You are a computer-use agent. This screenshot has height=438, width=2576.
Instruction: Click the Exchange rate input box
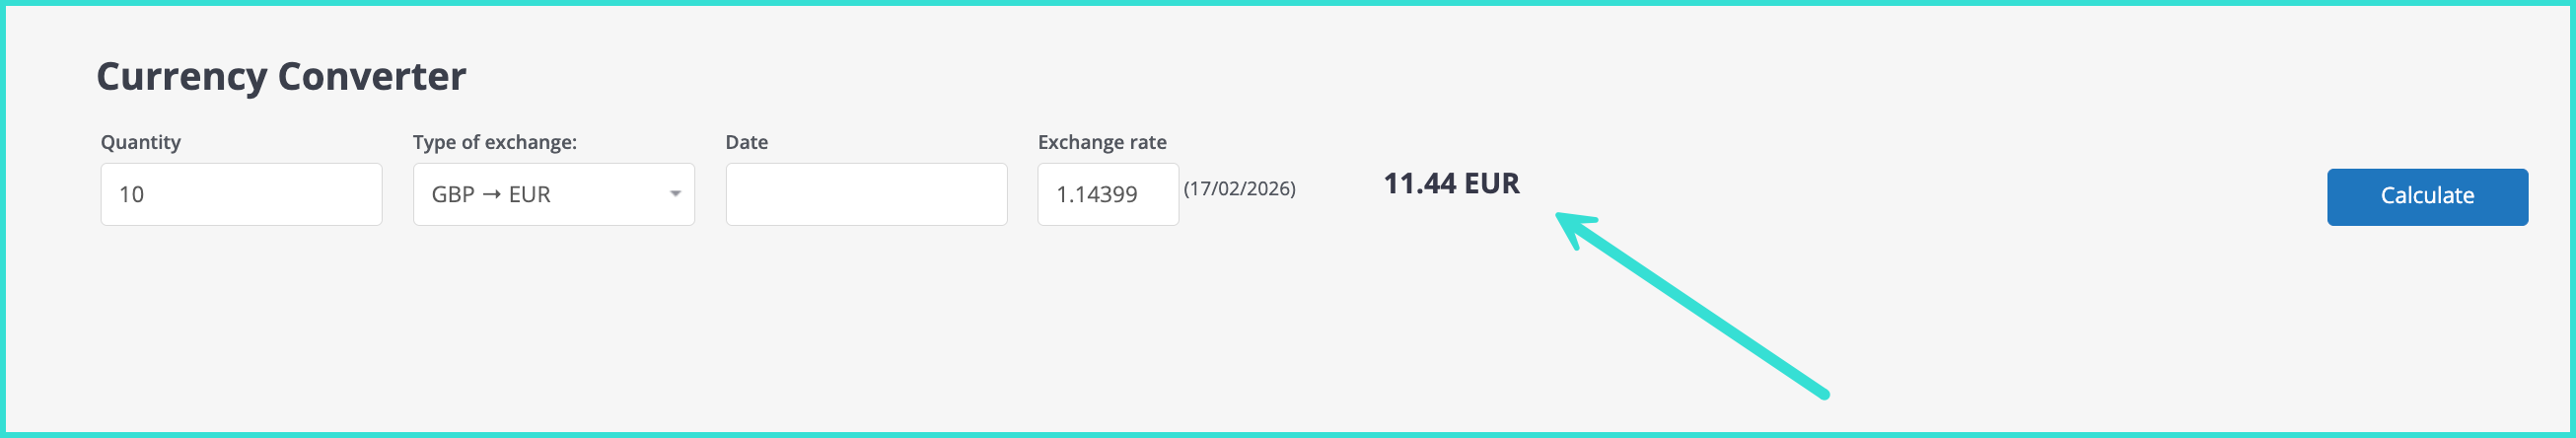point(1107,194)
